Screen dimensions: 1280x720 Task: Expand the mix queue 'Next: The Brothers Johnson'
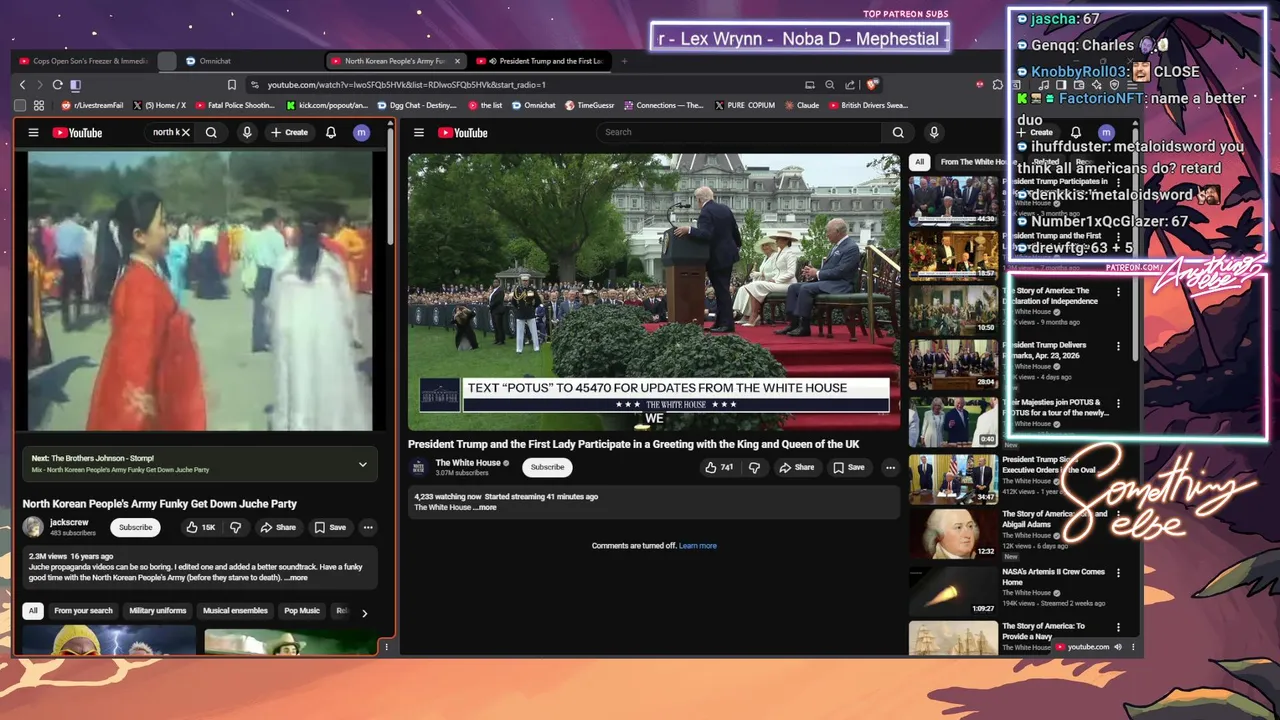pyautogui.click(x=363, y=464)
